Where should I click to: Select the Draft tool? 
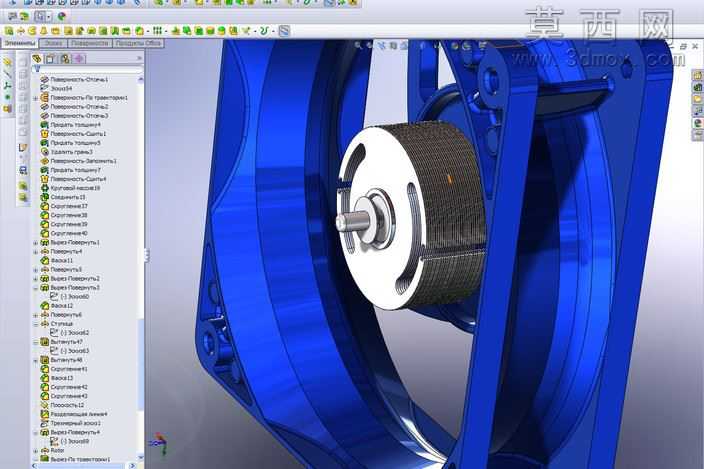187,31
